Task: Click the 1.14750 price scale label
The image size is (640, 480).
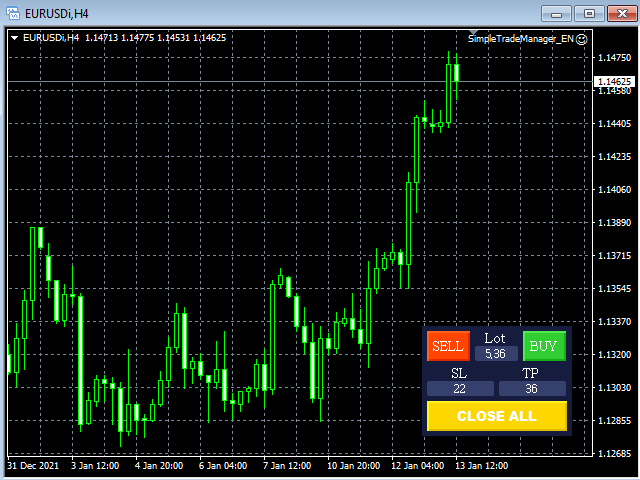Action: tap(614, 58)
